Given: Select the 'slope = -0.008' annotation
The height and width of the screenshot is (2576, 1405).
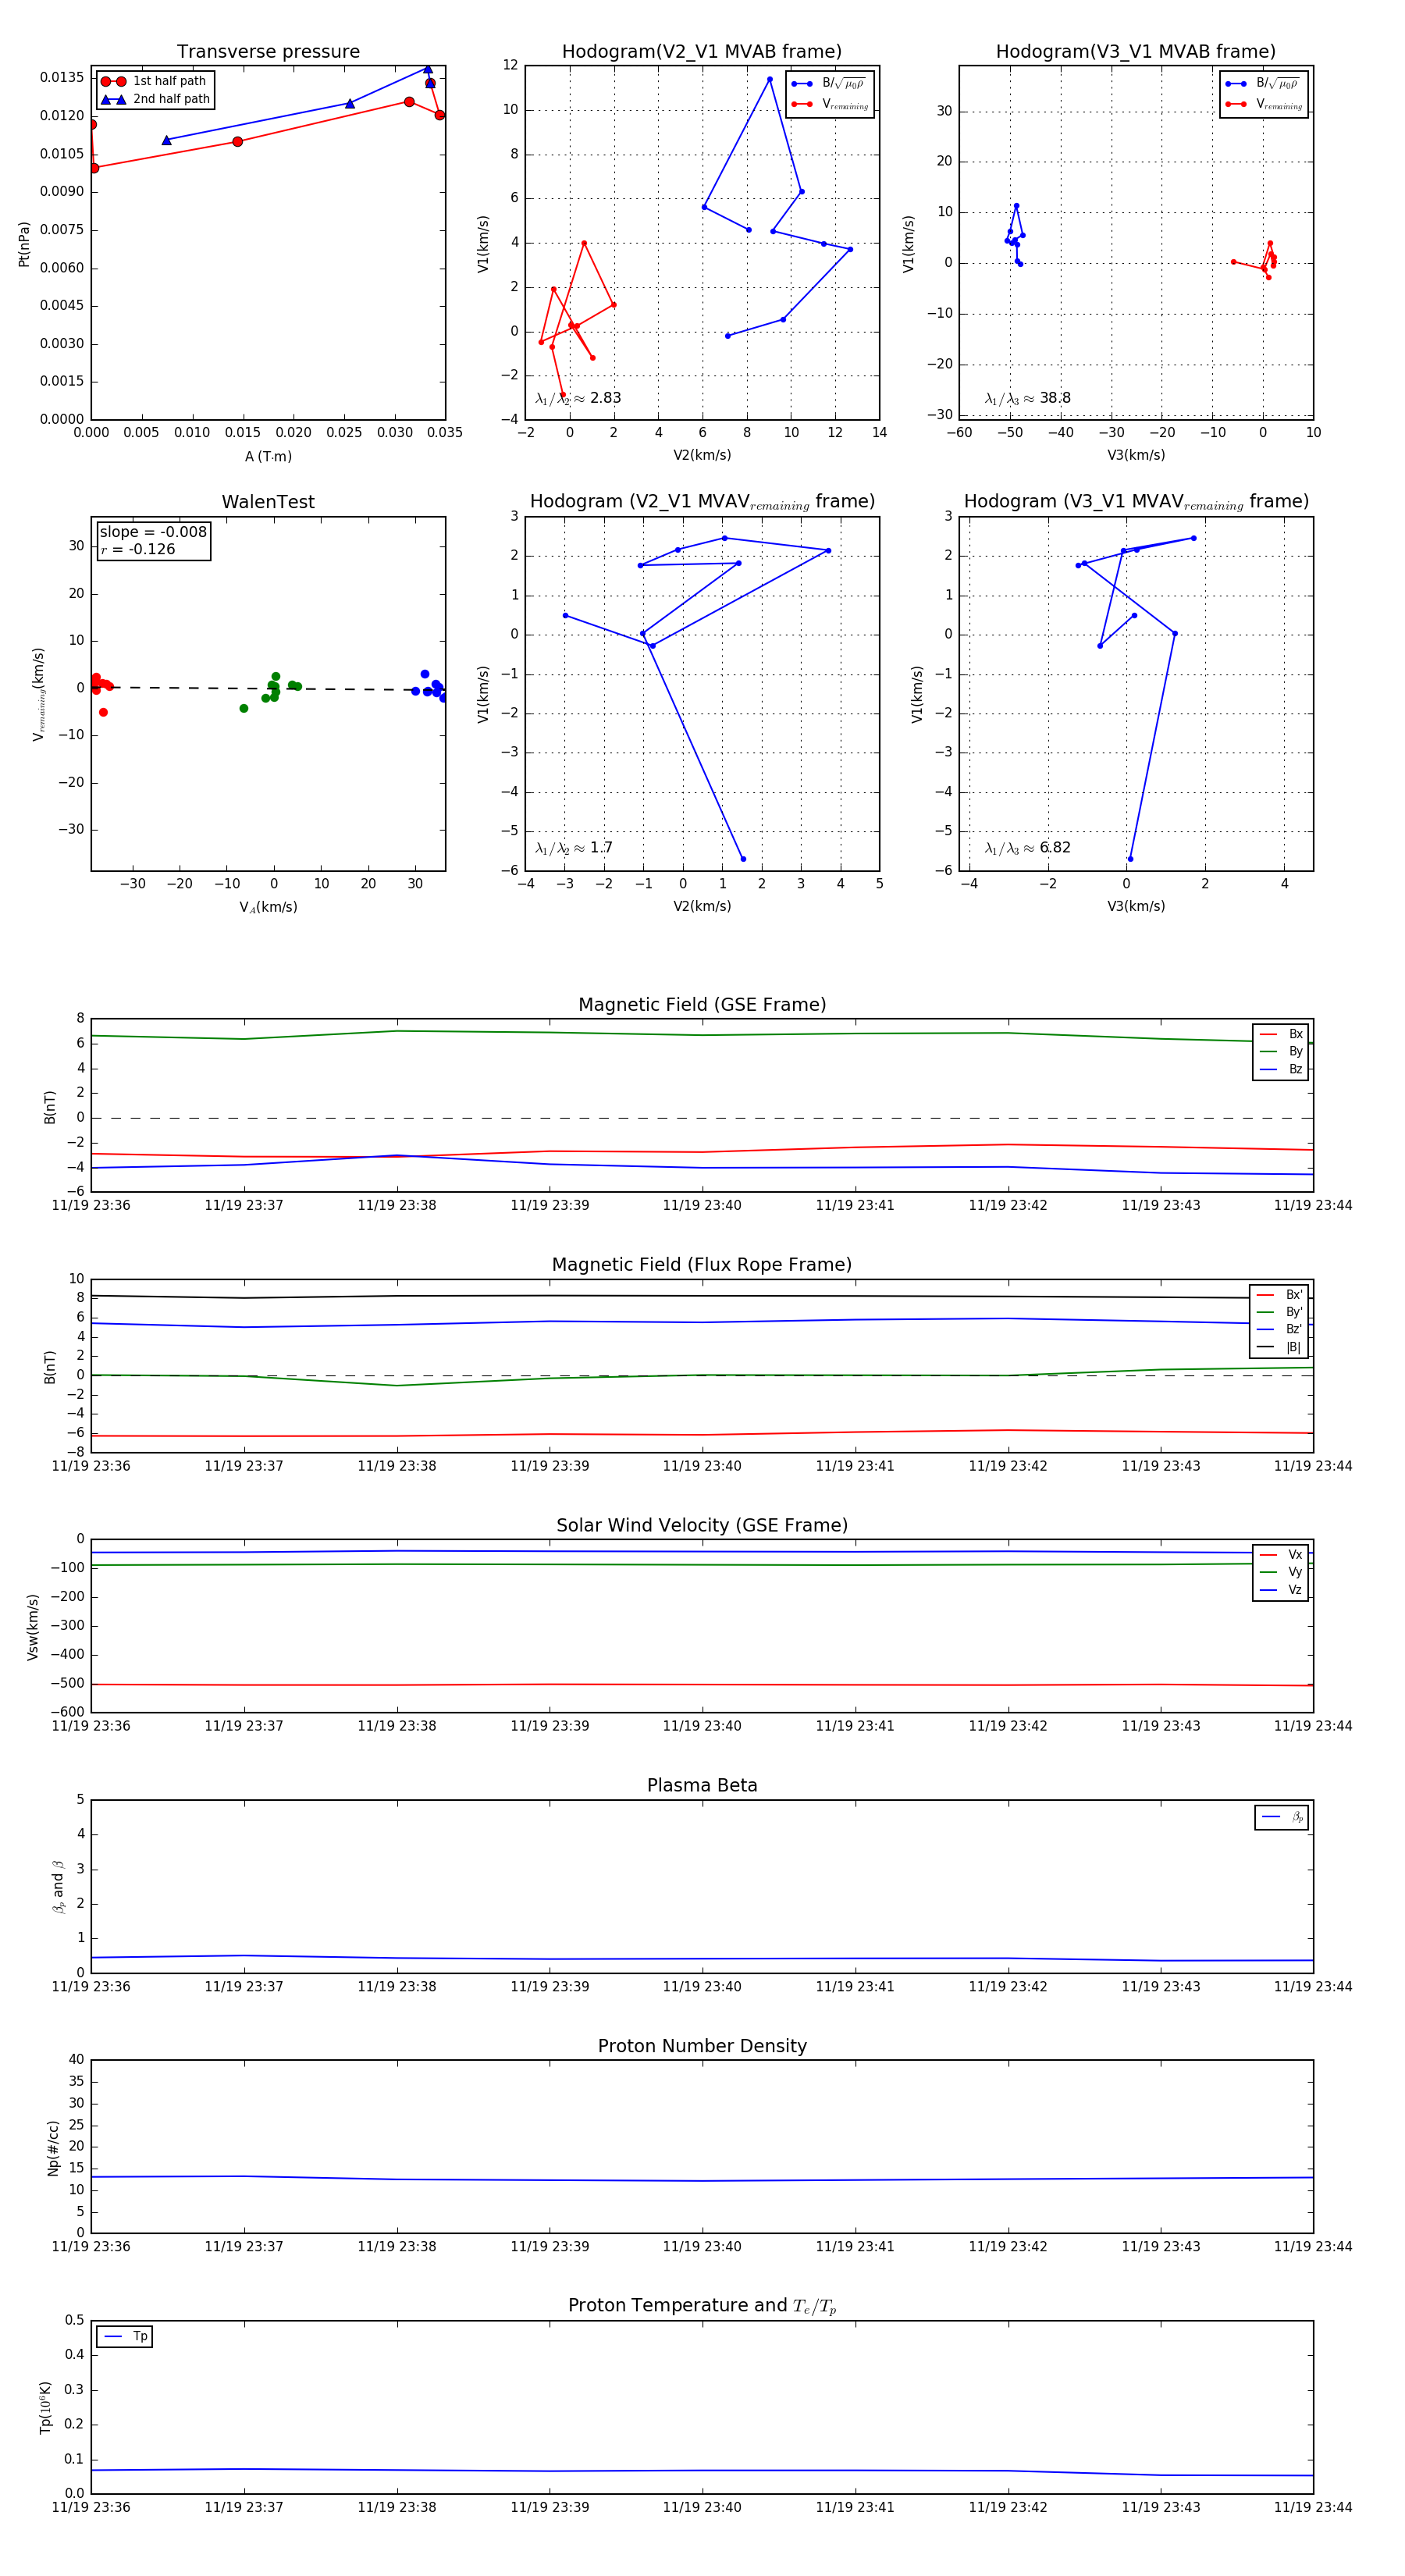Looking at the screenshot, I should coord(153,532).
